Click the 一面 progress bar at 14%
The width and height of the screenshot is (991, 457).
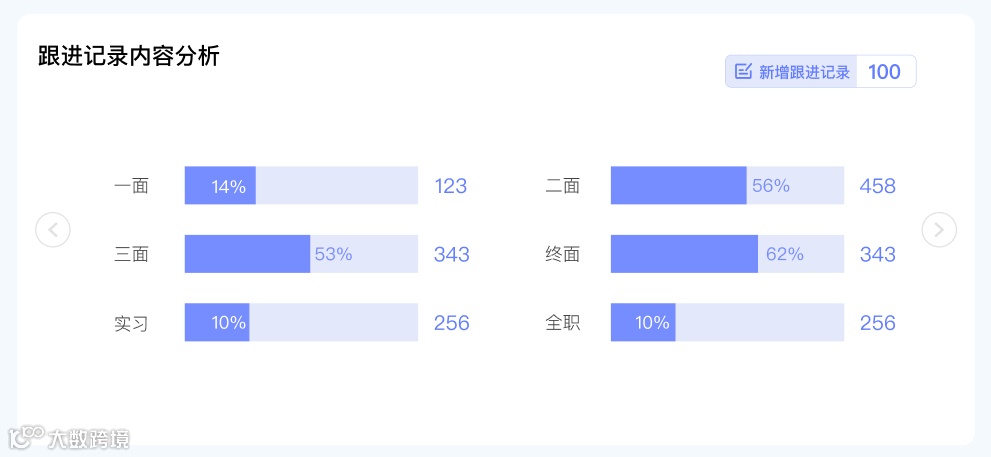[301, 185]
